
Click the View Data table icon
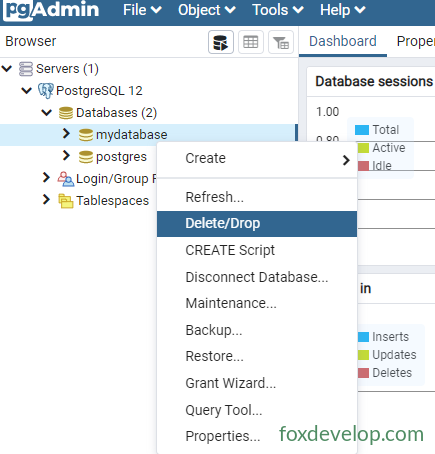(251, 42)
